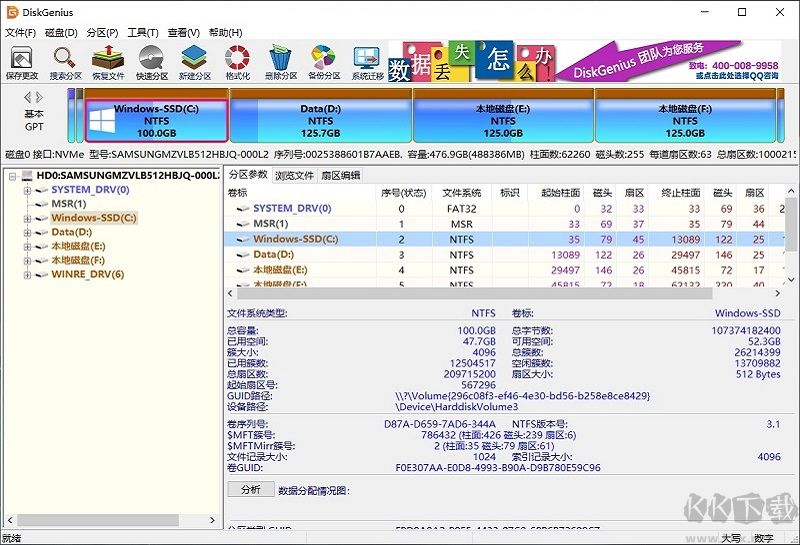Image resolution: width=800 pixels, height=545 pixels.
Task: Click the Delete Partition (删除分区) trash icon
Action: 281,62
